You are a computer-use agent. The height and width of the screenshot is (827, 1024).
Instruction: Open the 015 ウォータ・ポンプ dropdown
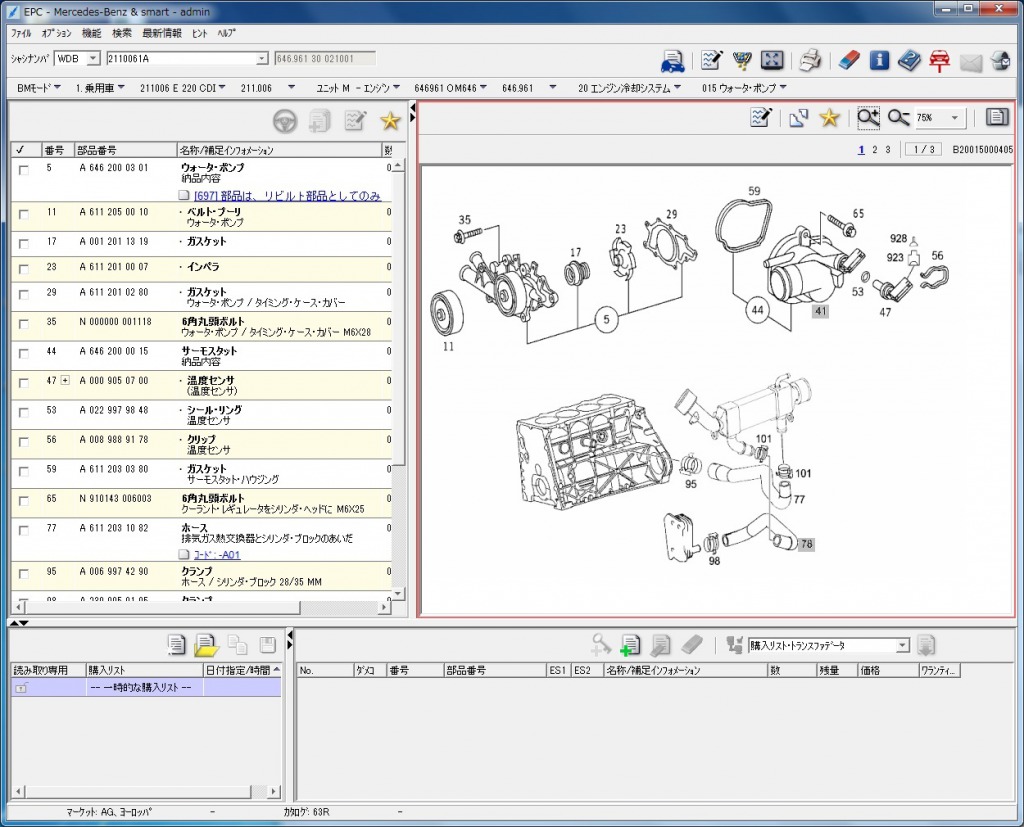[744, 88]
